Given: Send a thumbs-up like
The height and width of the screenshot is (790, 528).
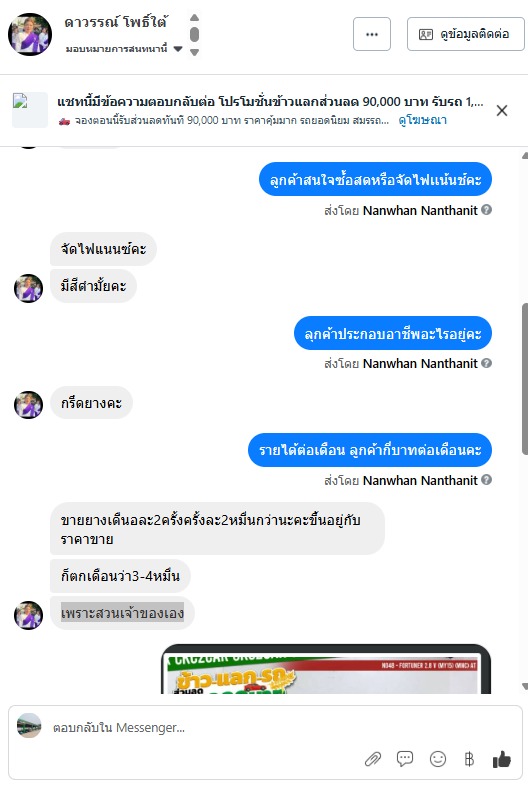Looking at the screenshot, I should pos(502,759).
